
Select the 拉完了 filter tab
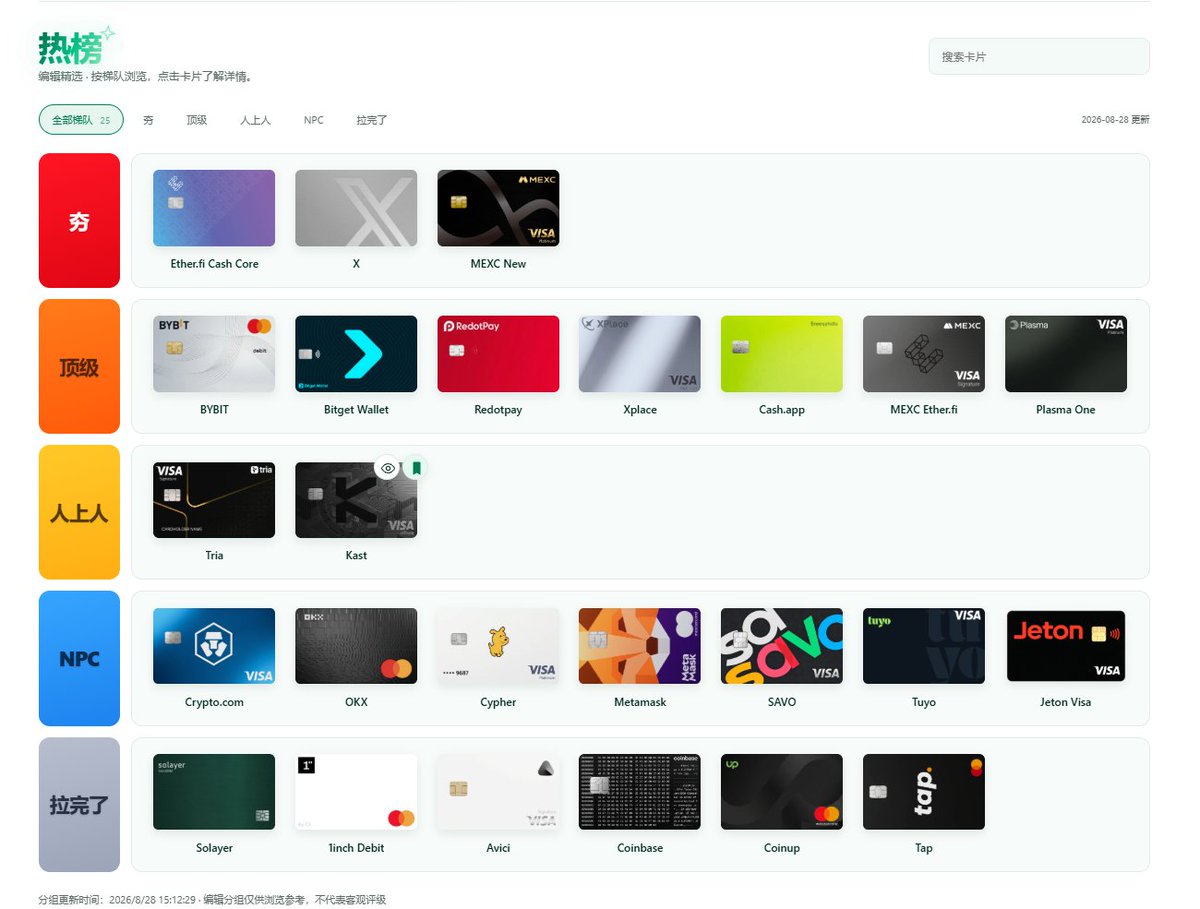click(x=372, y=120)
